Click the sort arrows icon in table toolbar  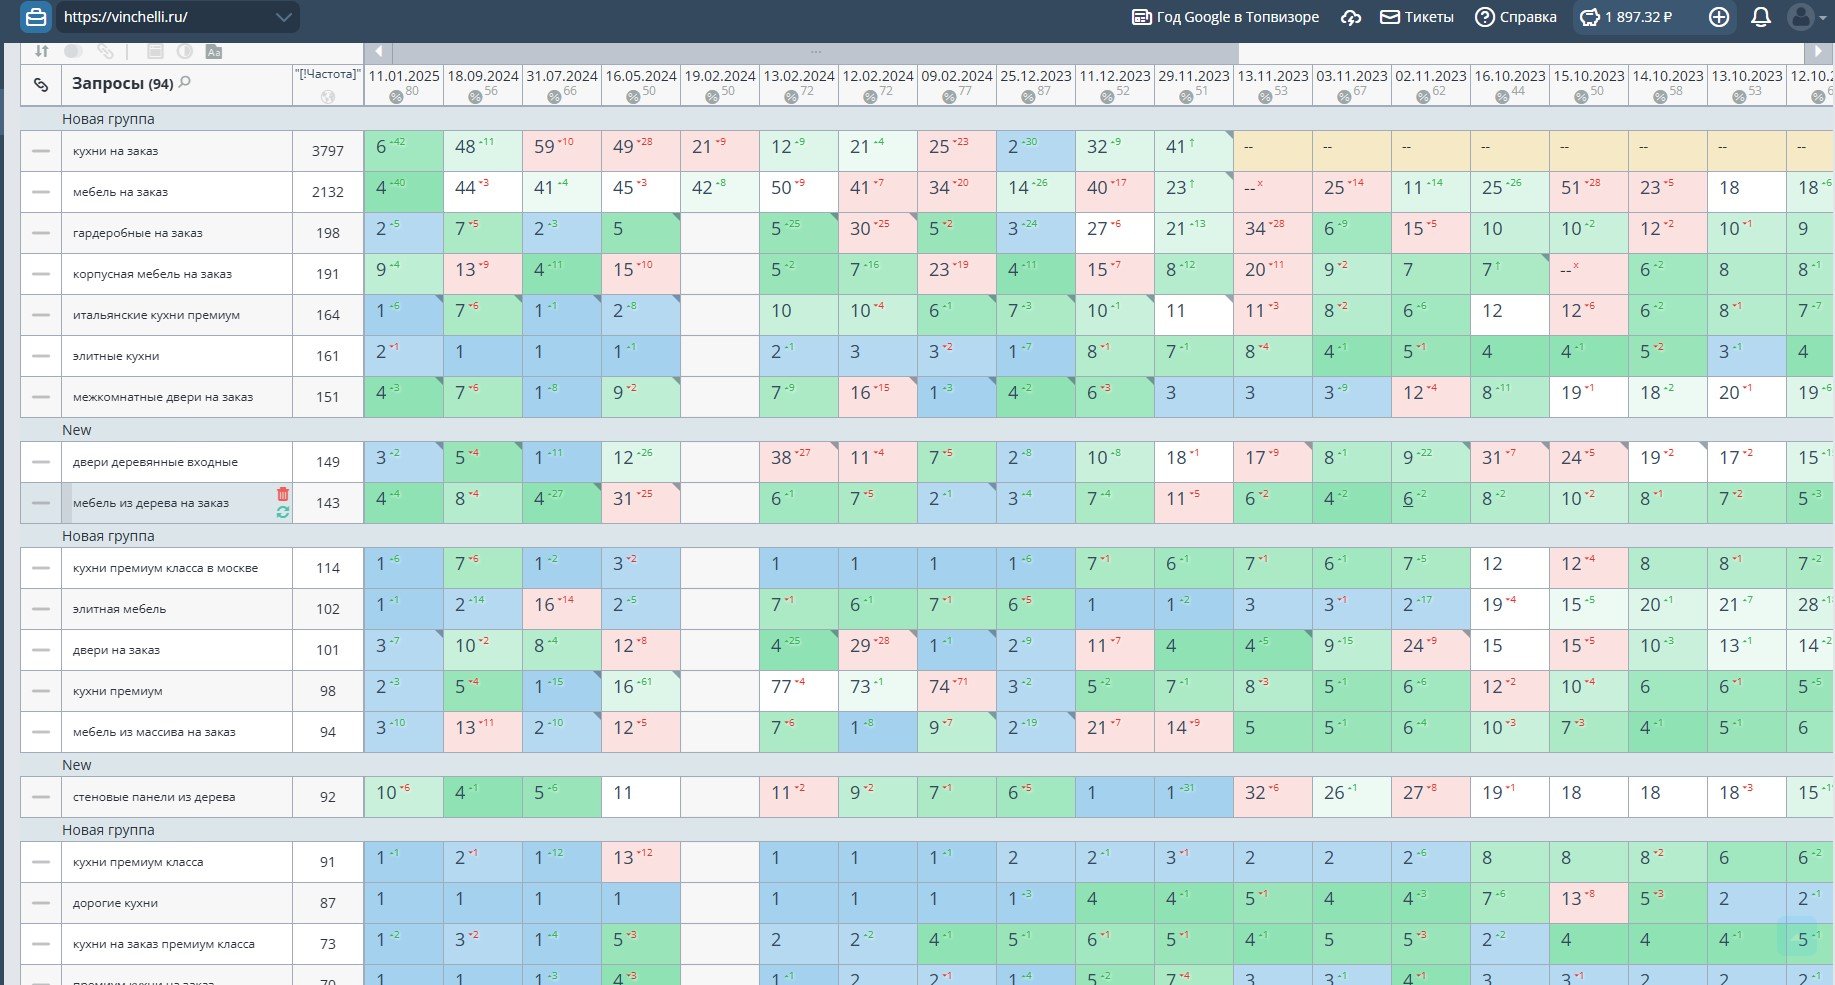[x=42, y=51]
